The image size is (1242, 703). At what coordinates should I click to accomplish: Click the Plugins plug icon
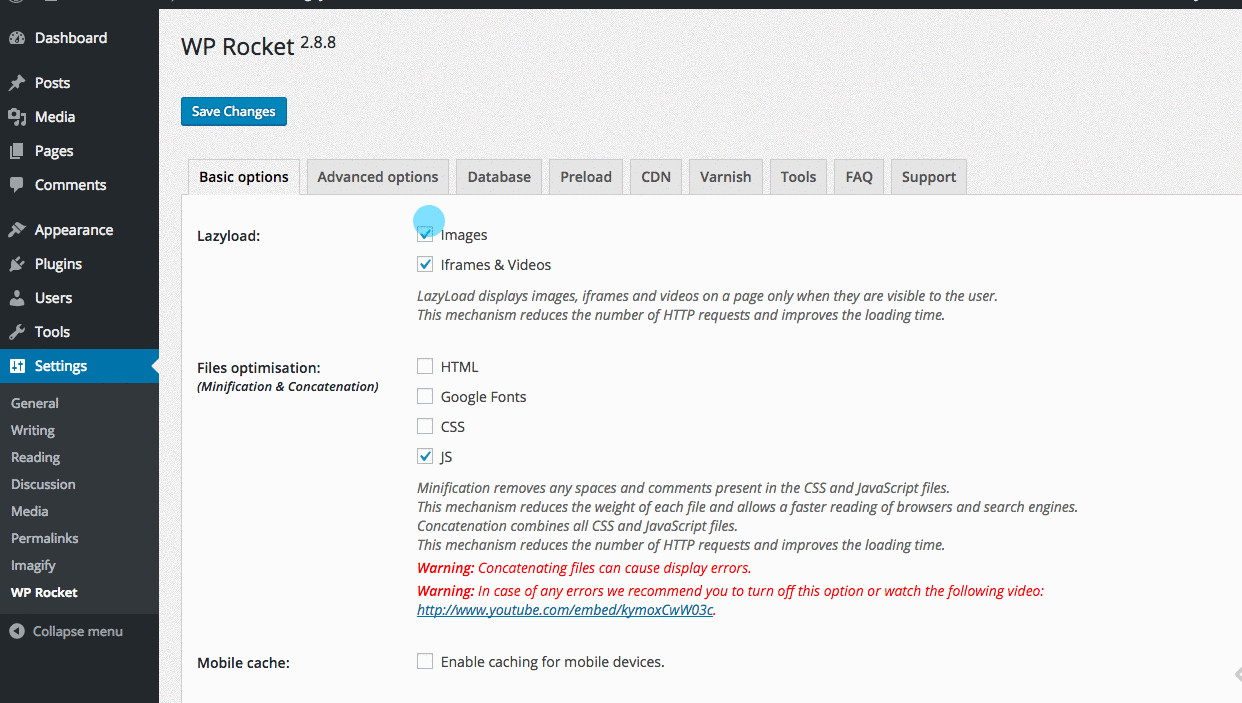[17, 264]
